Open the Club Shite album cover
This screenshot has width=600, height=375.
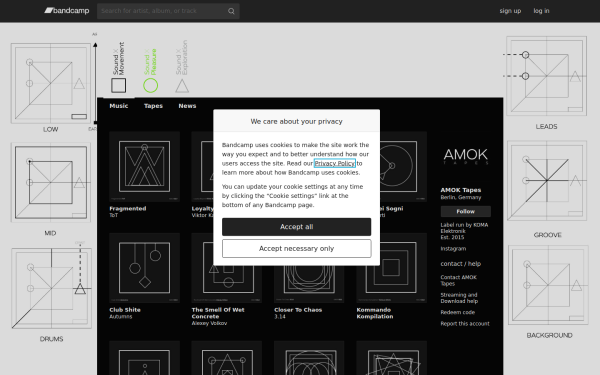(x=144, y=268)
